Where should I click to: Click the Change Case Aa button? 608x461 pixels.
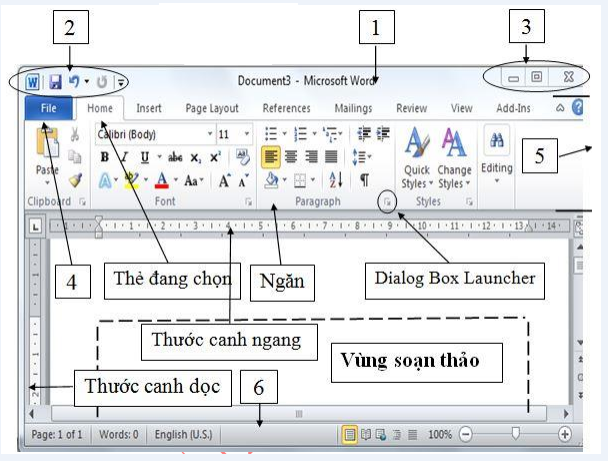click(x=193, y=181)
